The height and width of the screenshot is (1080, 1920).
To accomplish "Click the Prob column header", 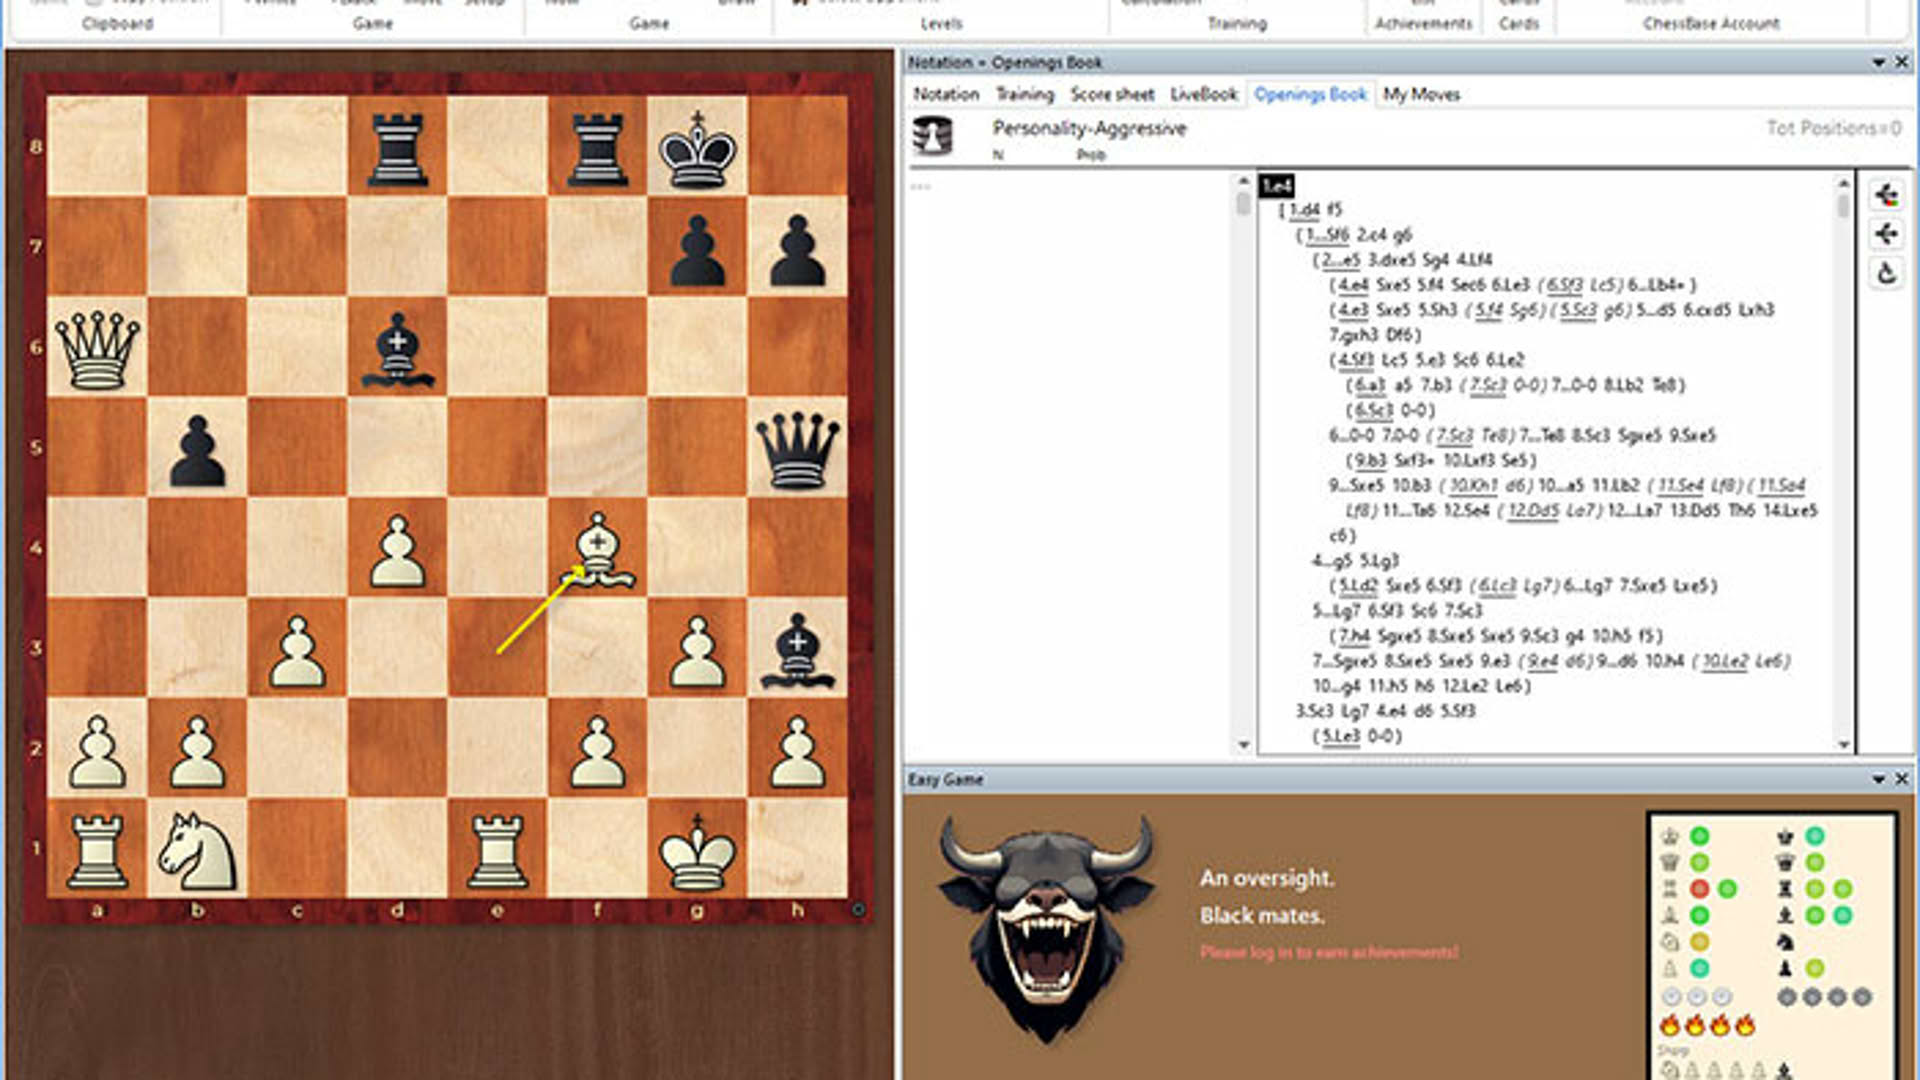I will coord(1091,155).
